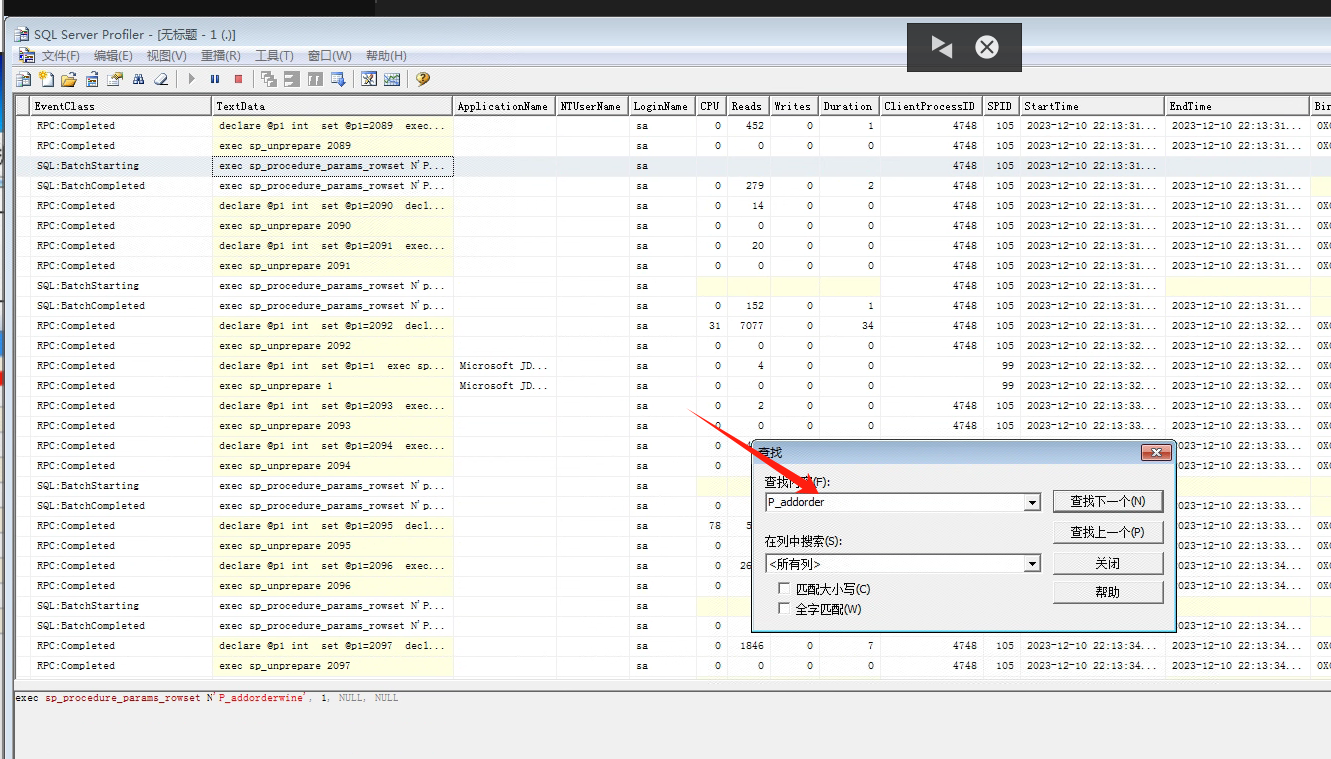Click Reads value 452
This screenshot has height=759, width=1331.
tap(754, 126)
